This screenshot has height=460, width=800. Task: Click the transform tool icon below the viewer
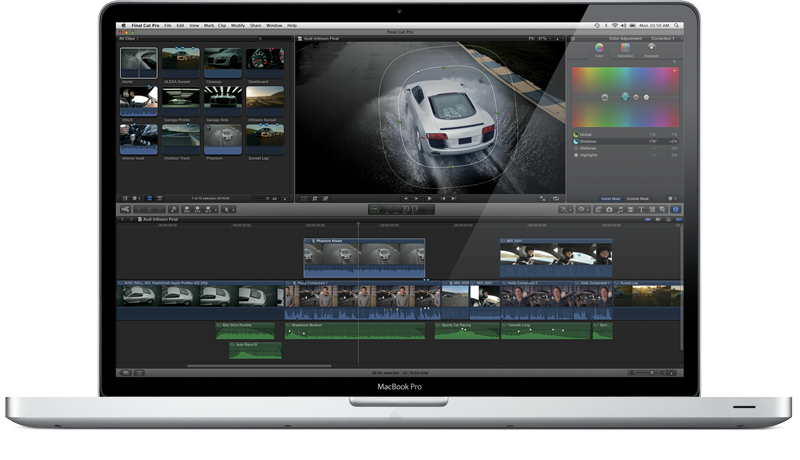pos(304,198)
